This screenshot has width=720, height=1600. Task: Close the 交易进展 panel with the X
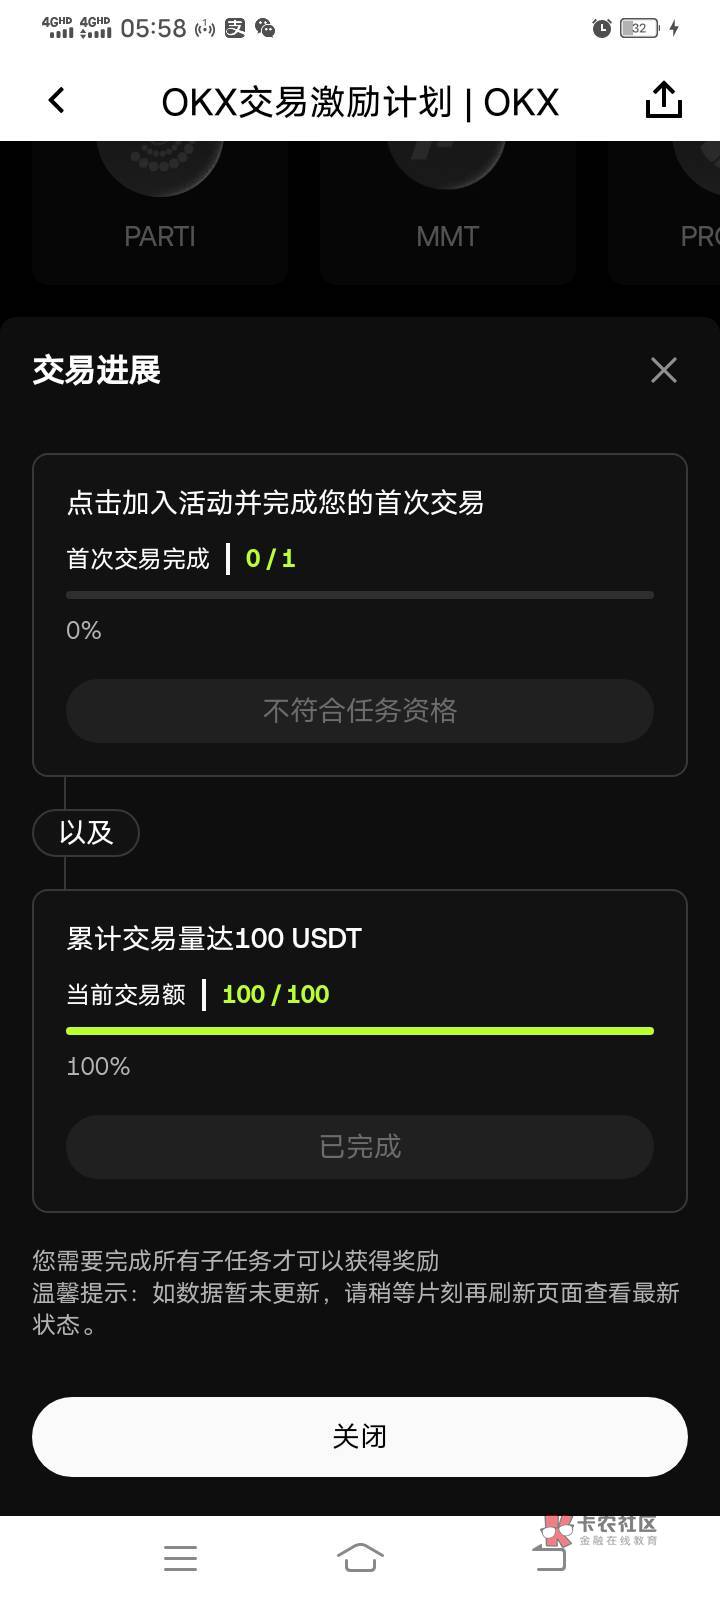[x=663, y=370]
